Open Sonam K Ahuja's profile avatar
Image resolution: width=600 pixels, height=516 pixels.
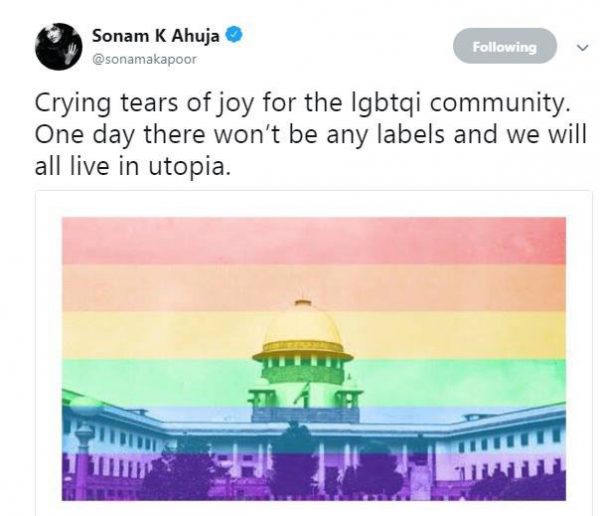pos(59,47)
